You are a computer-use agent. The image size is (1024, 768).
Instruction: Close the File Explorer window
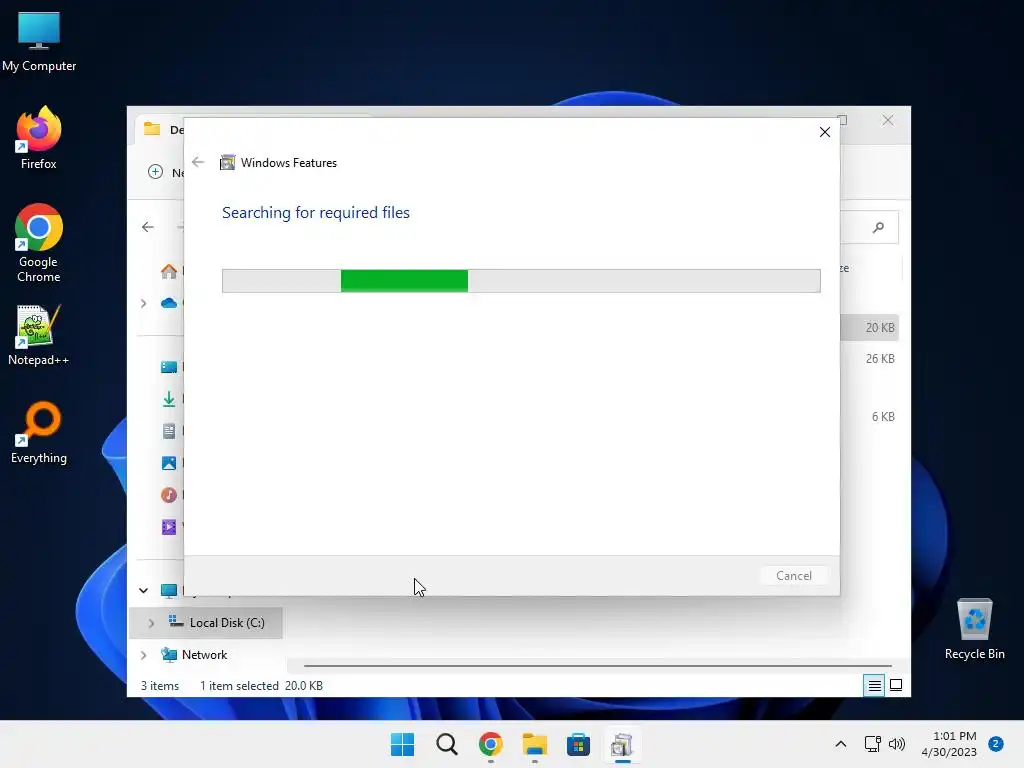point(888,120)
